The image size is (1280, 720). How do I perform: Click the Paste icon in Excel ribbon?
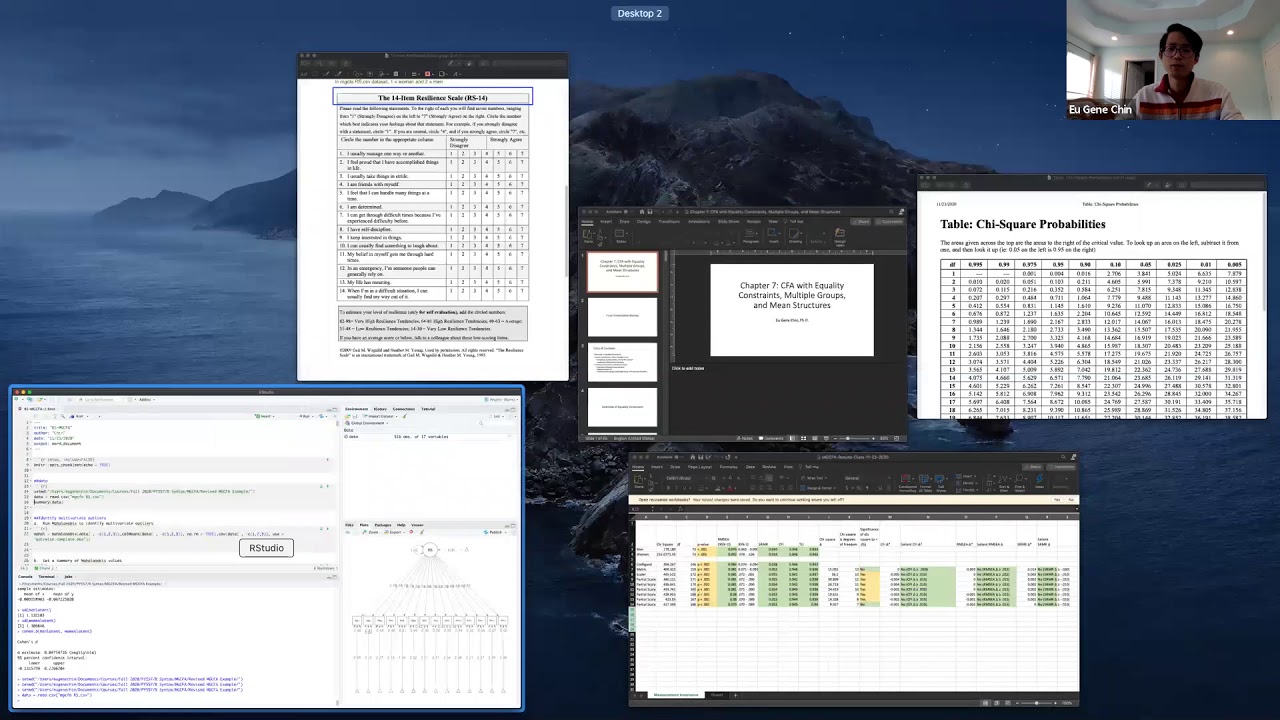pos(639,482)
